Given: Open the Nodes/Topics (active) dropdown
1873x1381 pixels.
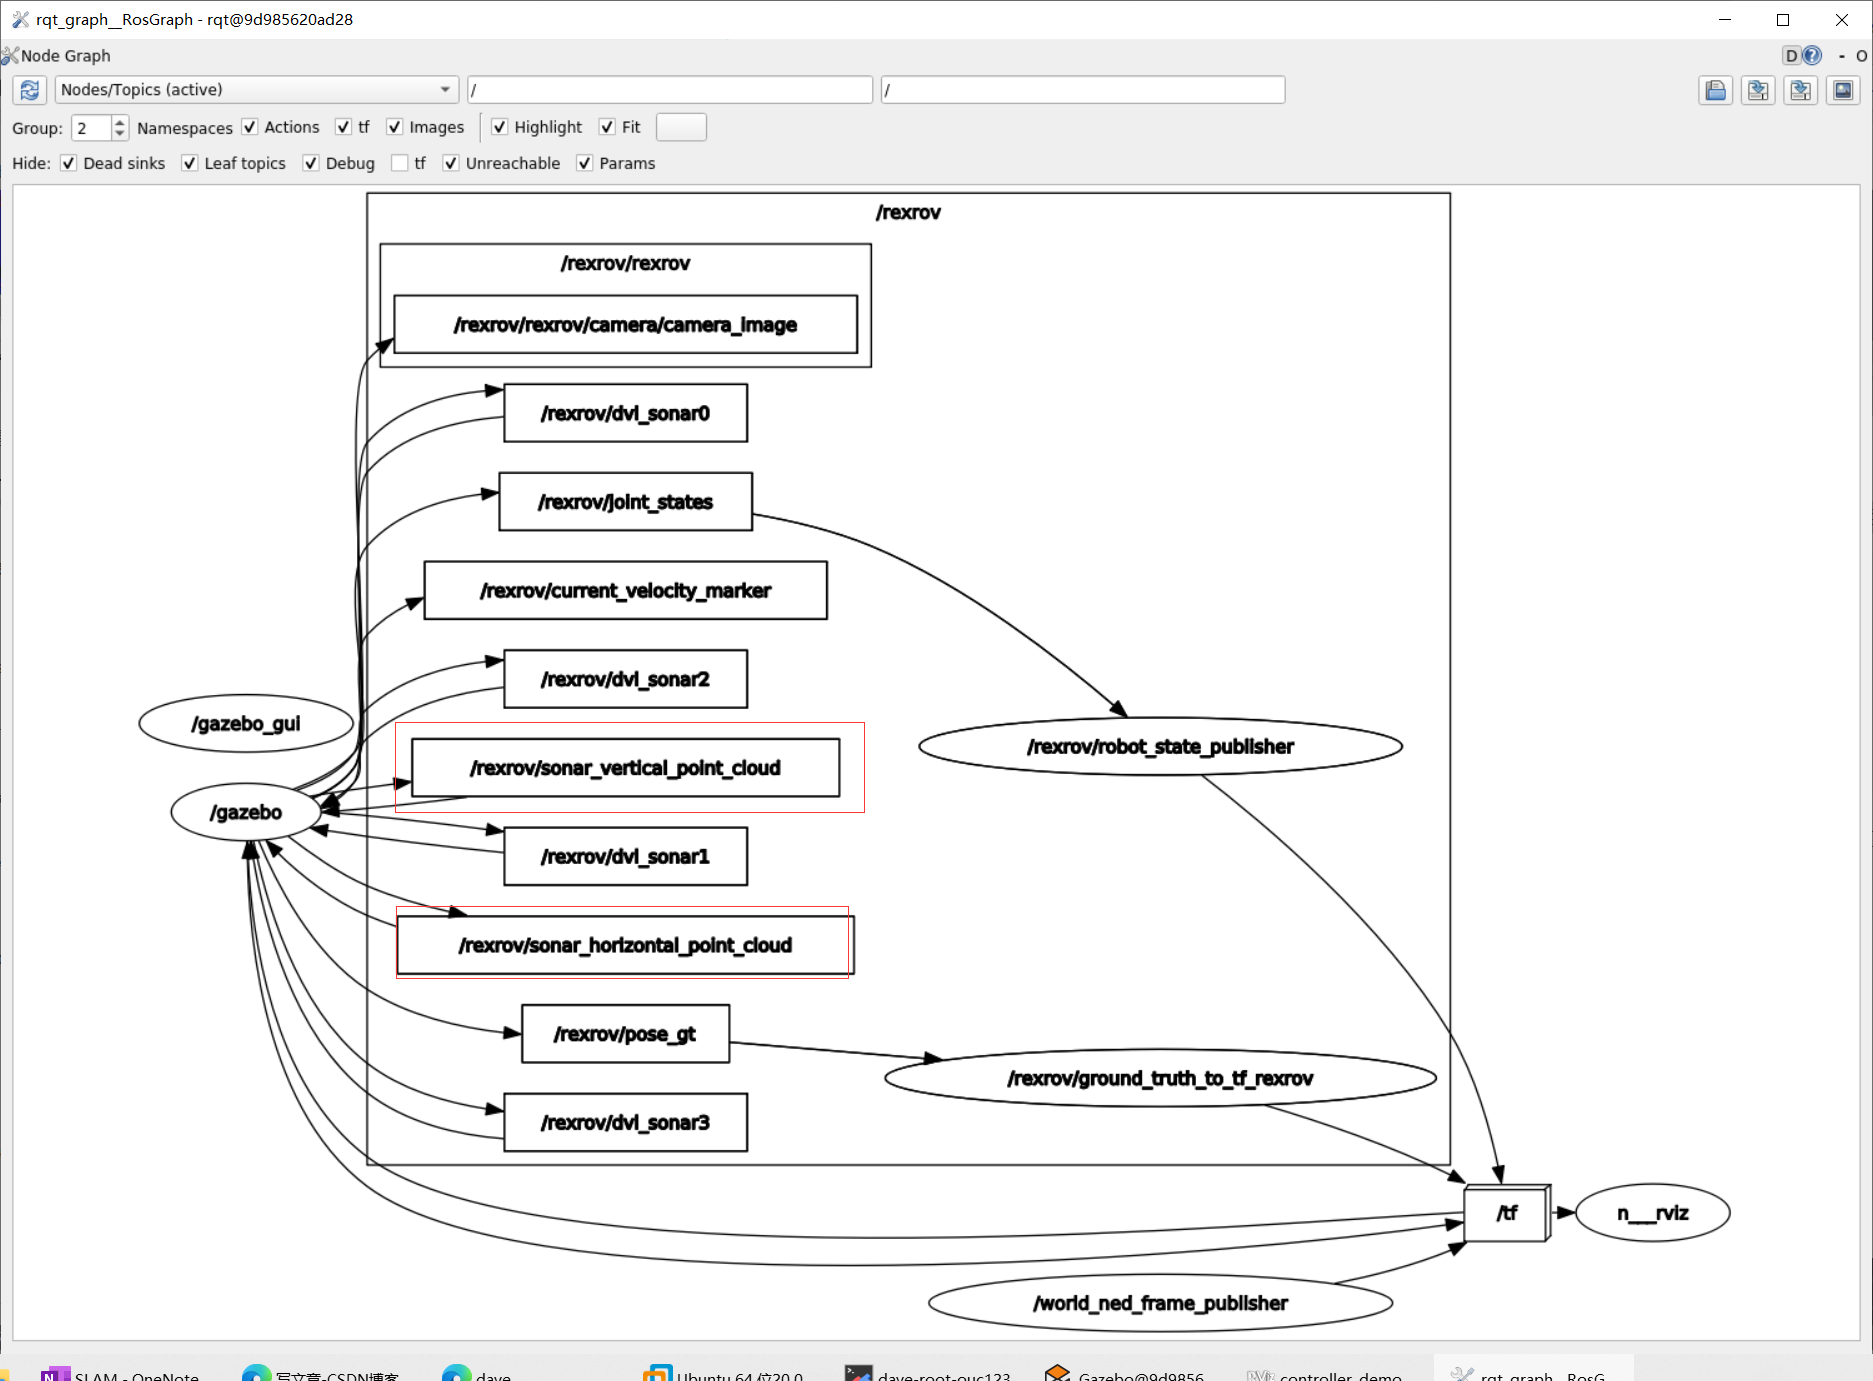Looking at the screenshot, I should [x=256, y=90].
